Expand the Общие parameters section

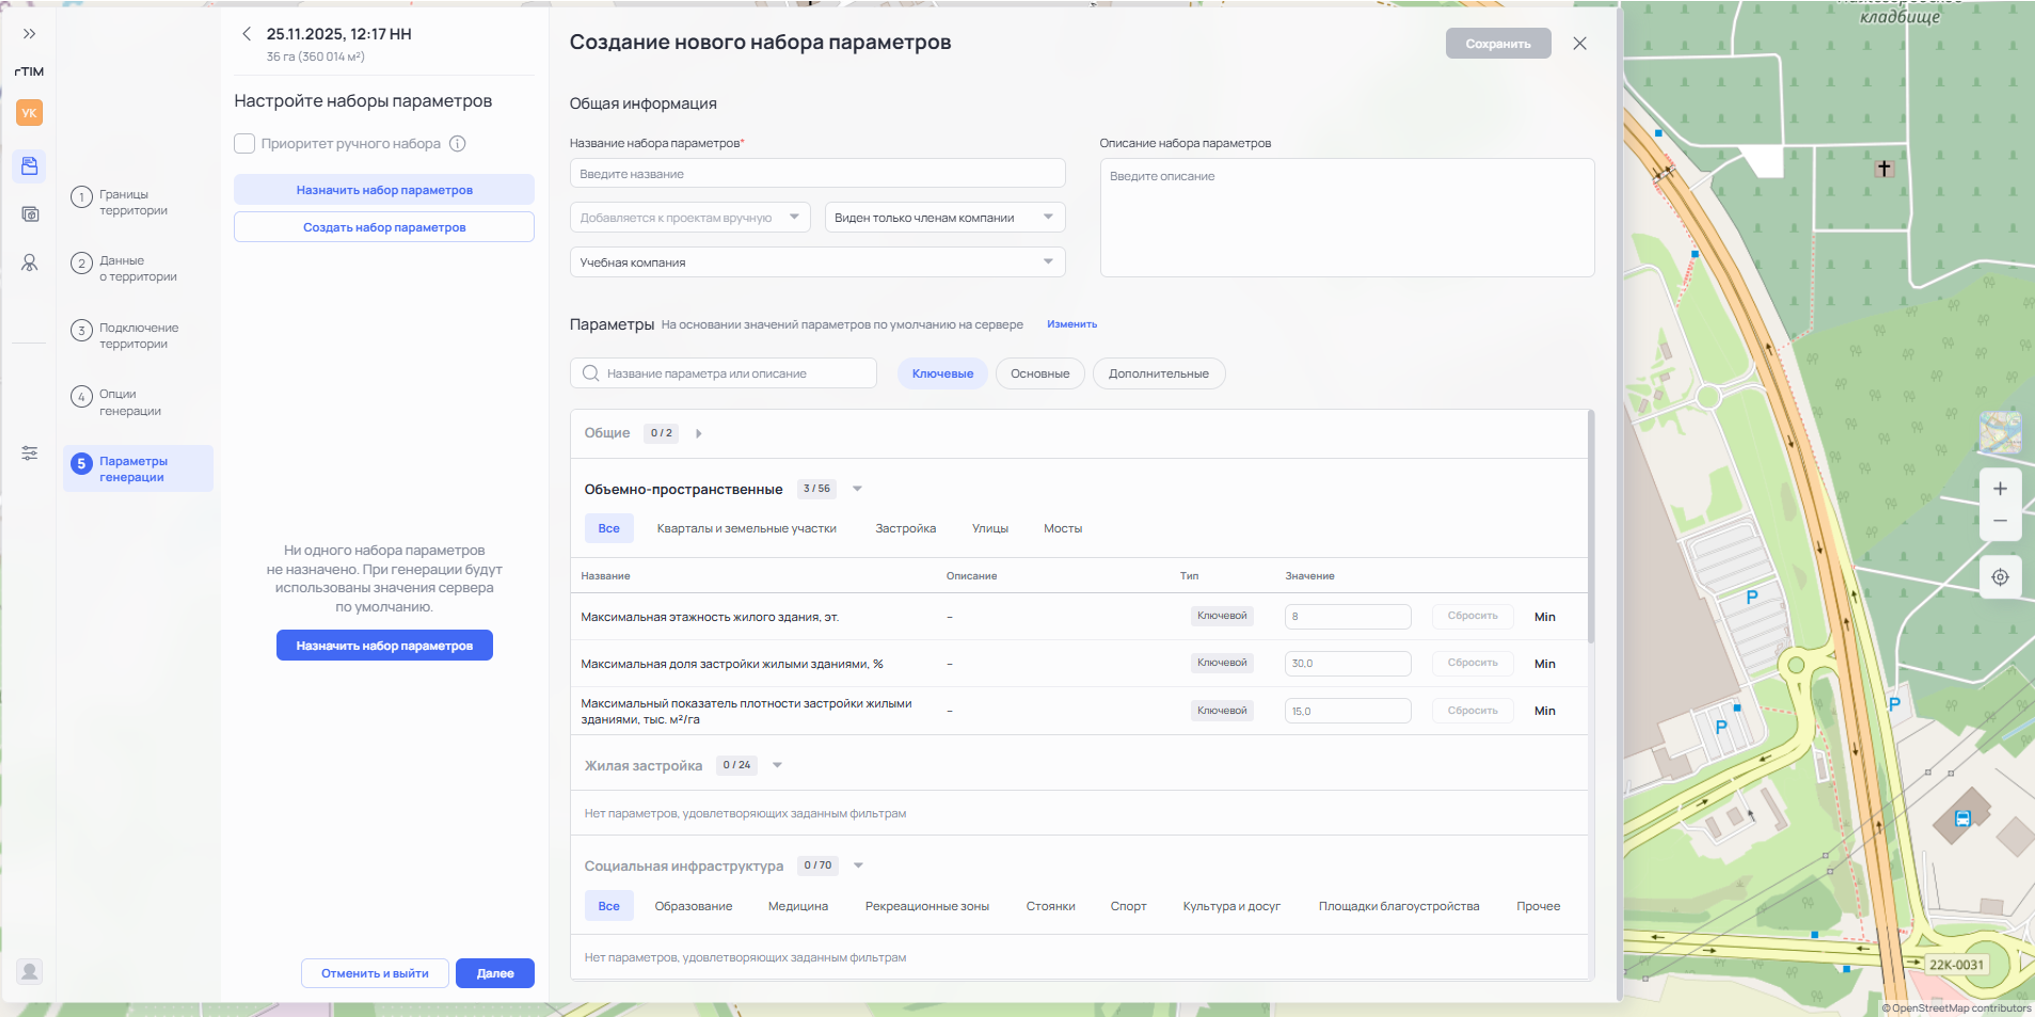point(699,434)
